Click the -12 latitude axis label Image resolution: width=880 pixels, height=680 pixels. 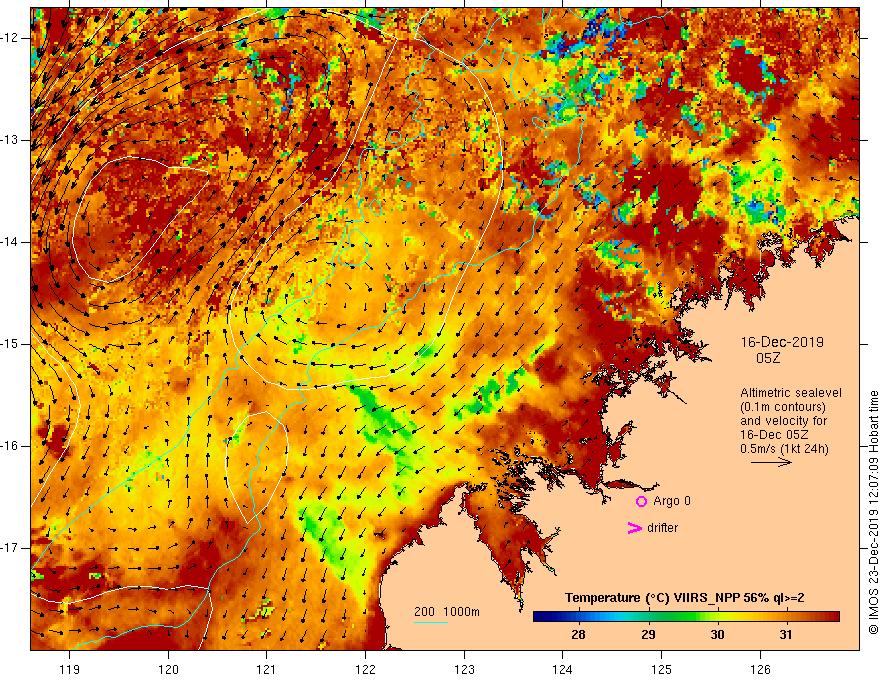[x=11, y=38]
